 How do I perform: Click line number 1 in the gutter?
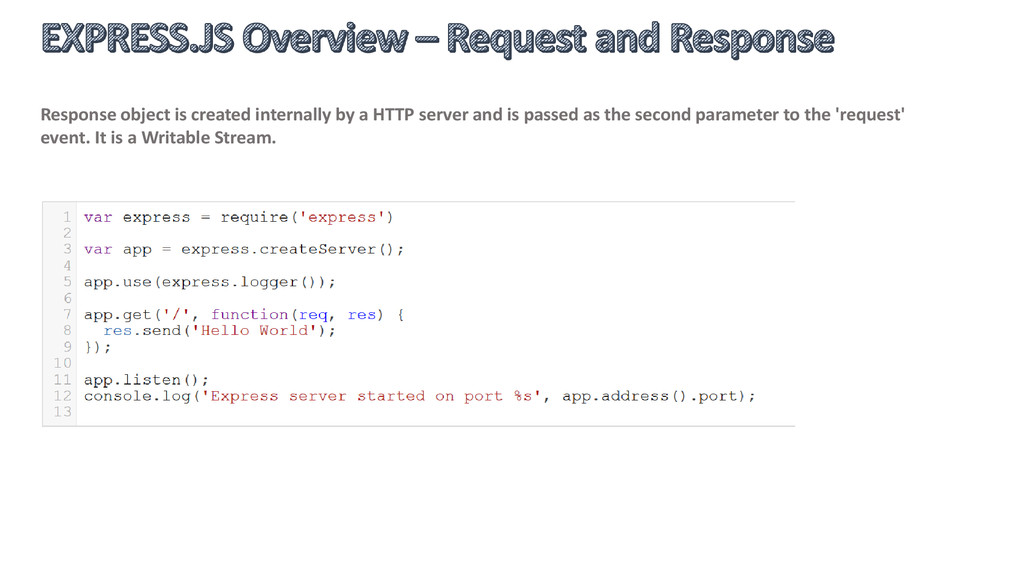[67, 217]
